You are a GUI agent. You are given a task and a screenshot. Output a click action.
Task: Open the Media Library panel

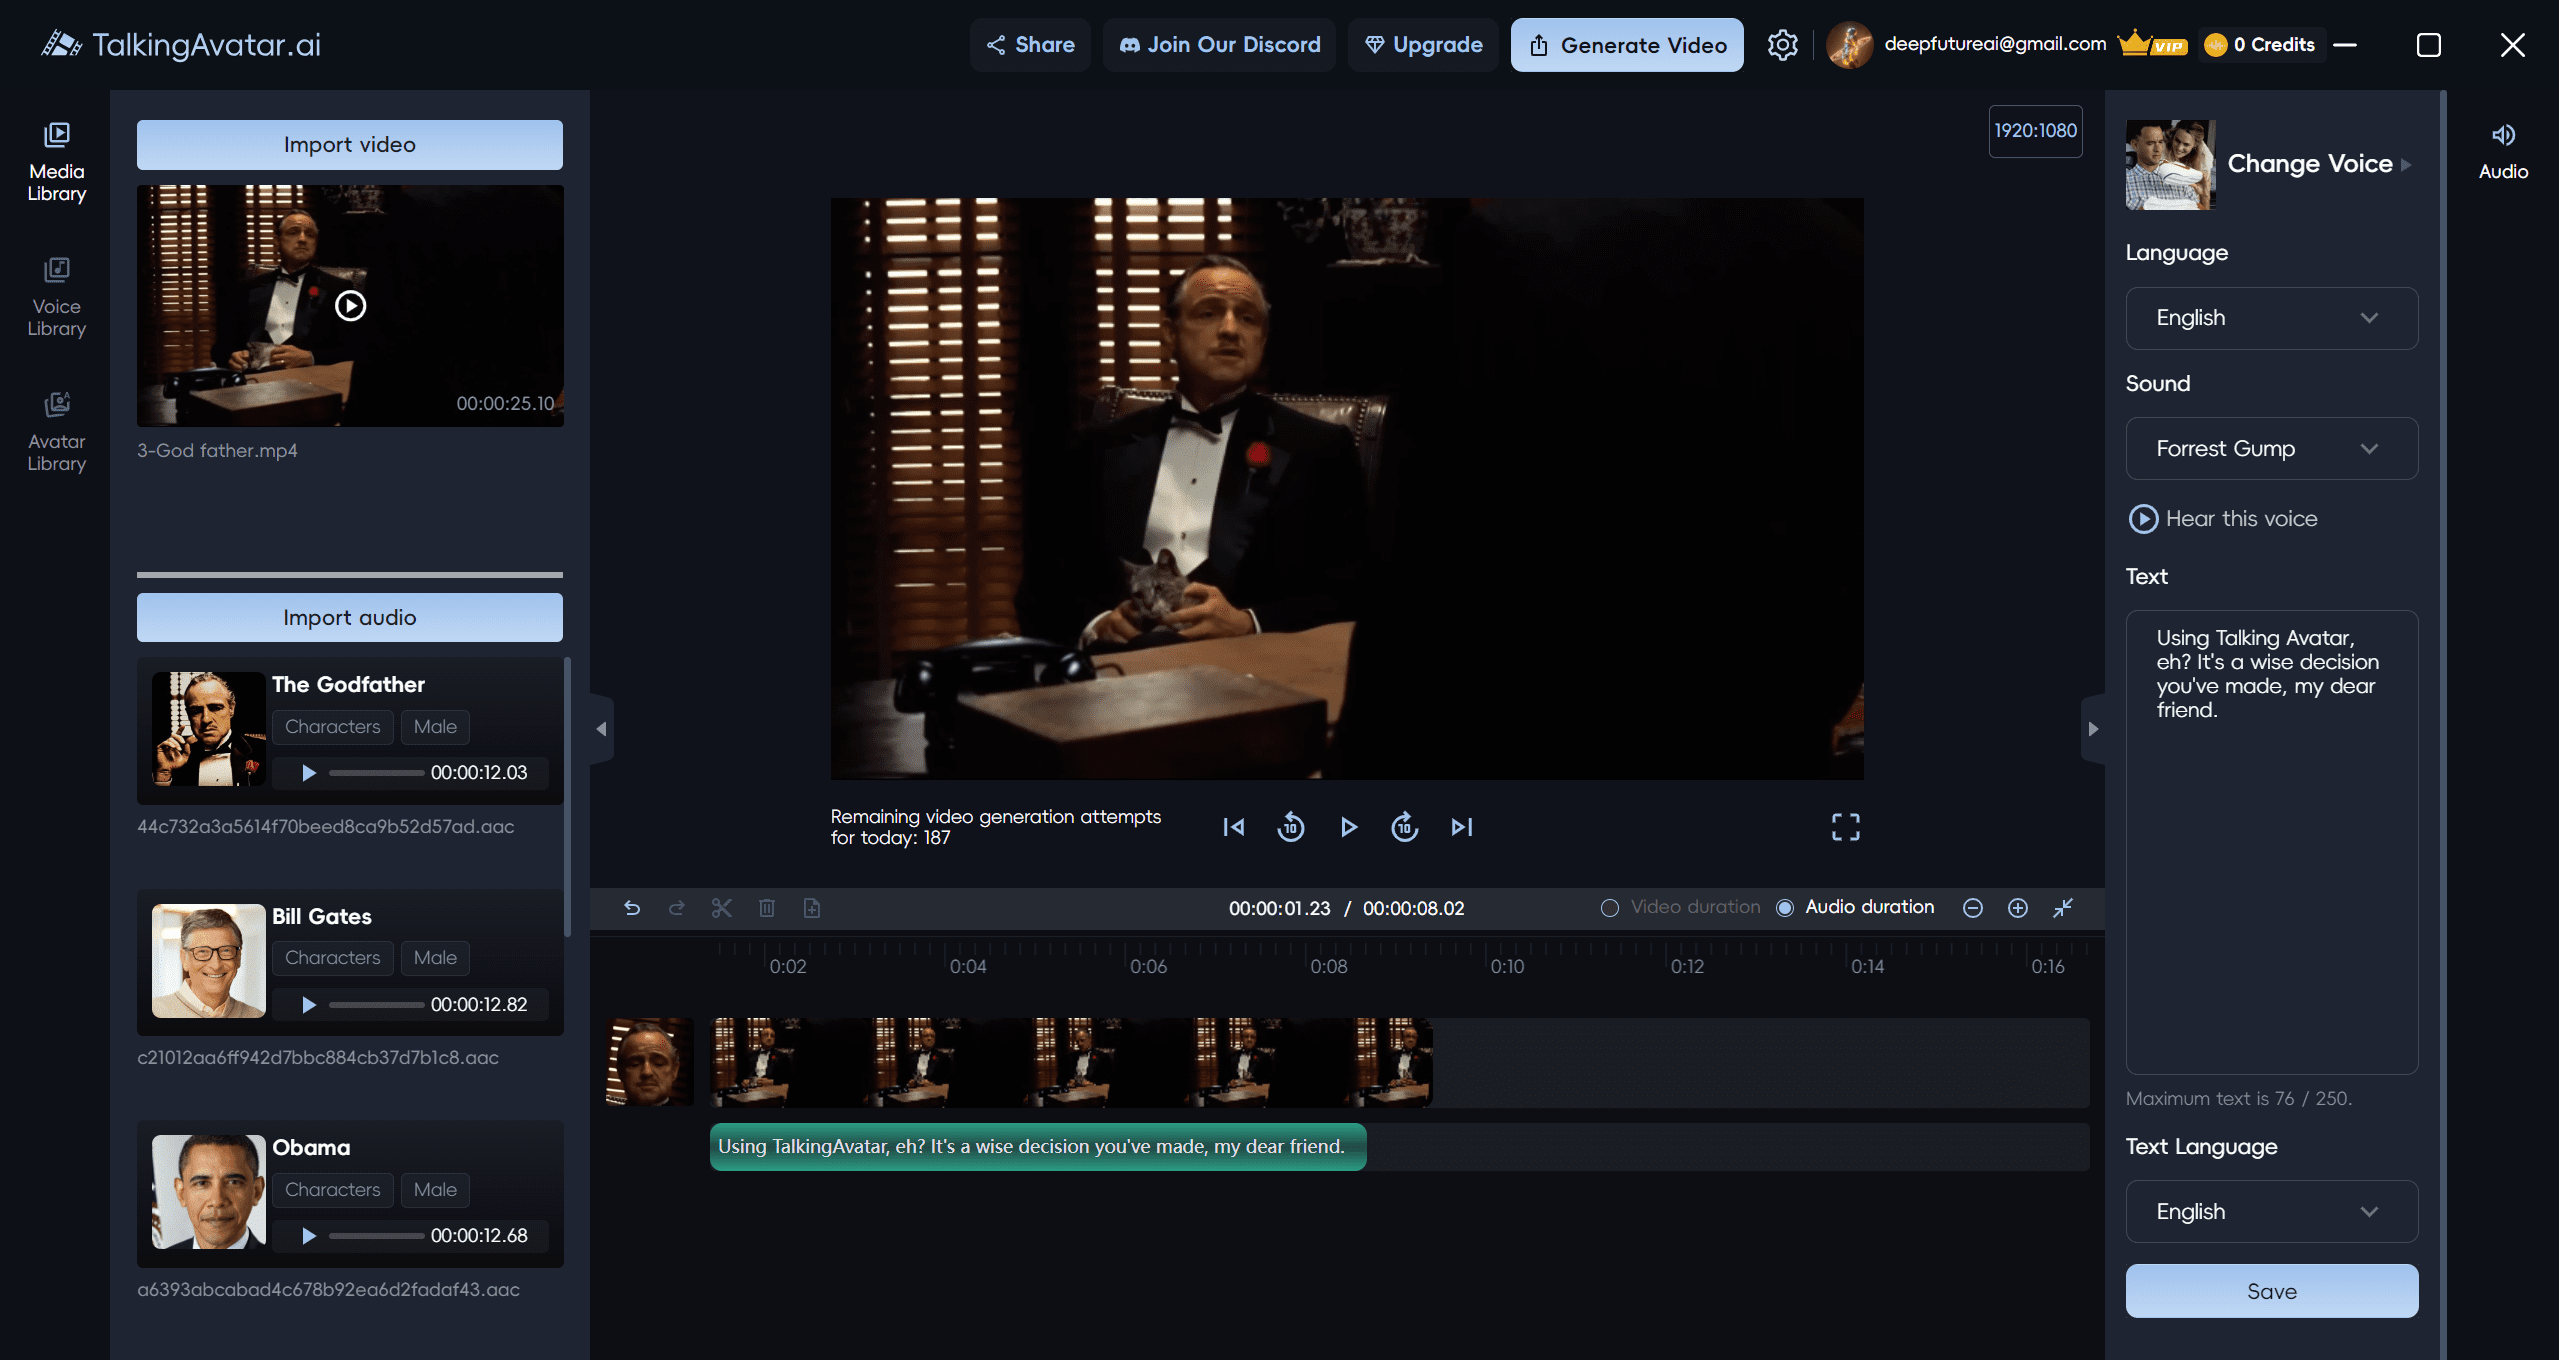click(56, 163)
